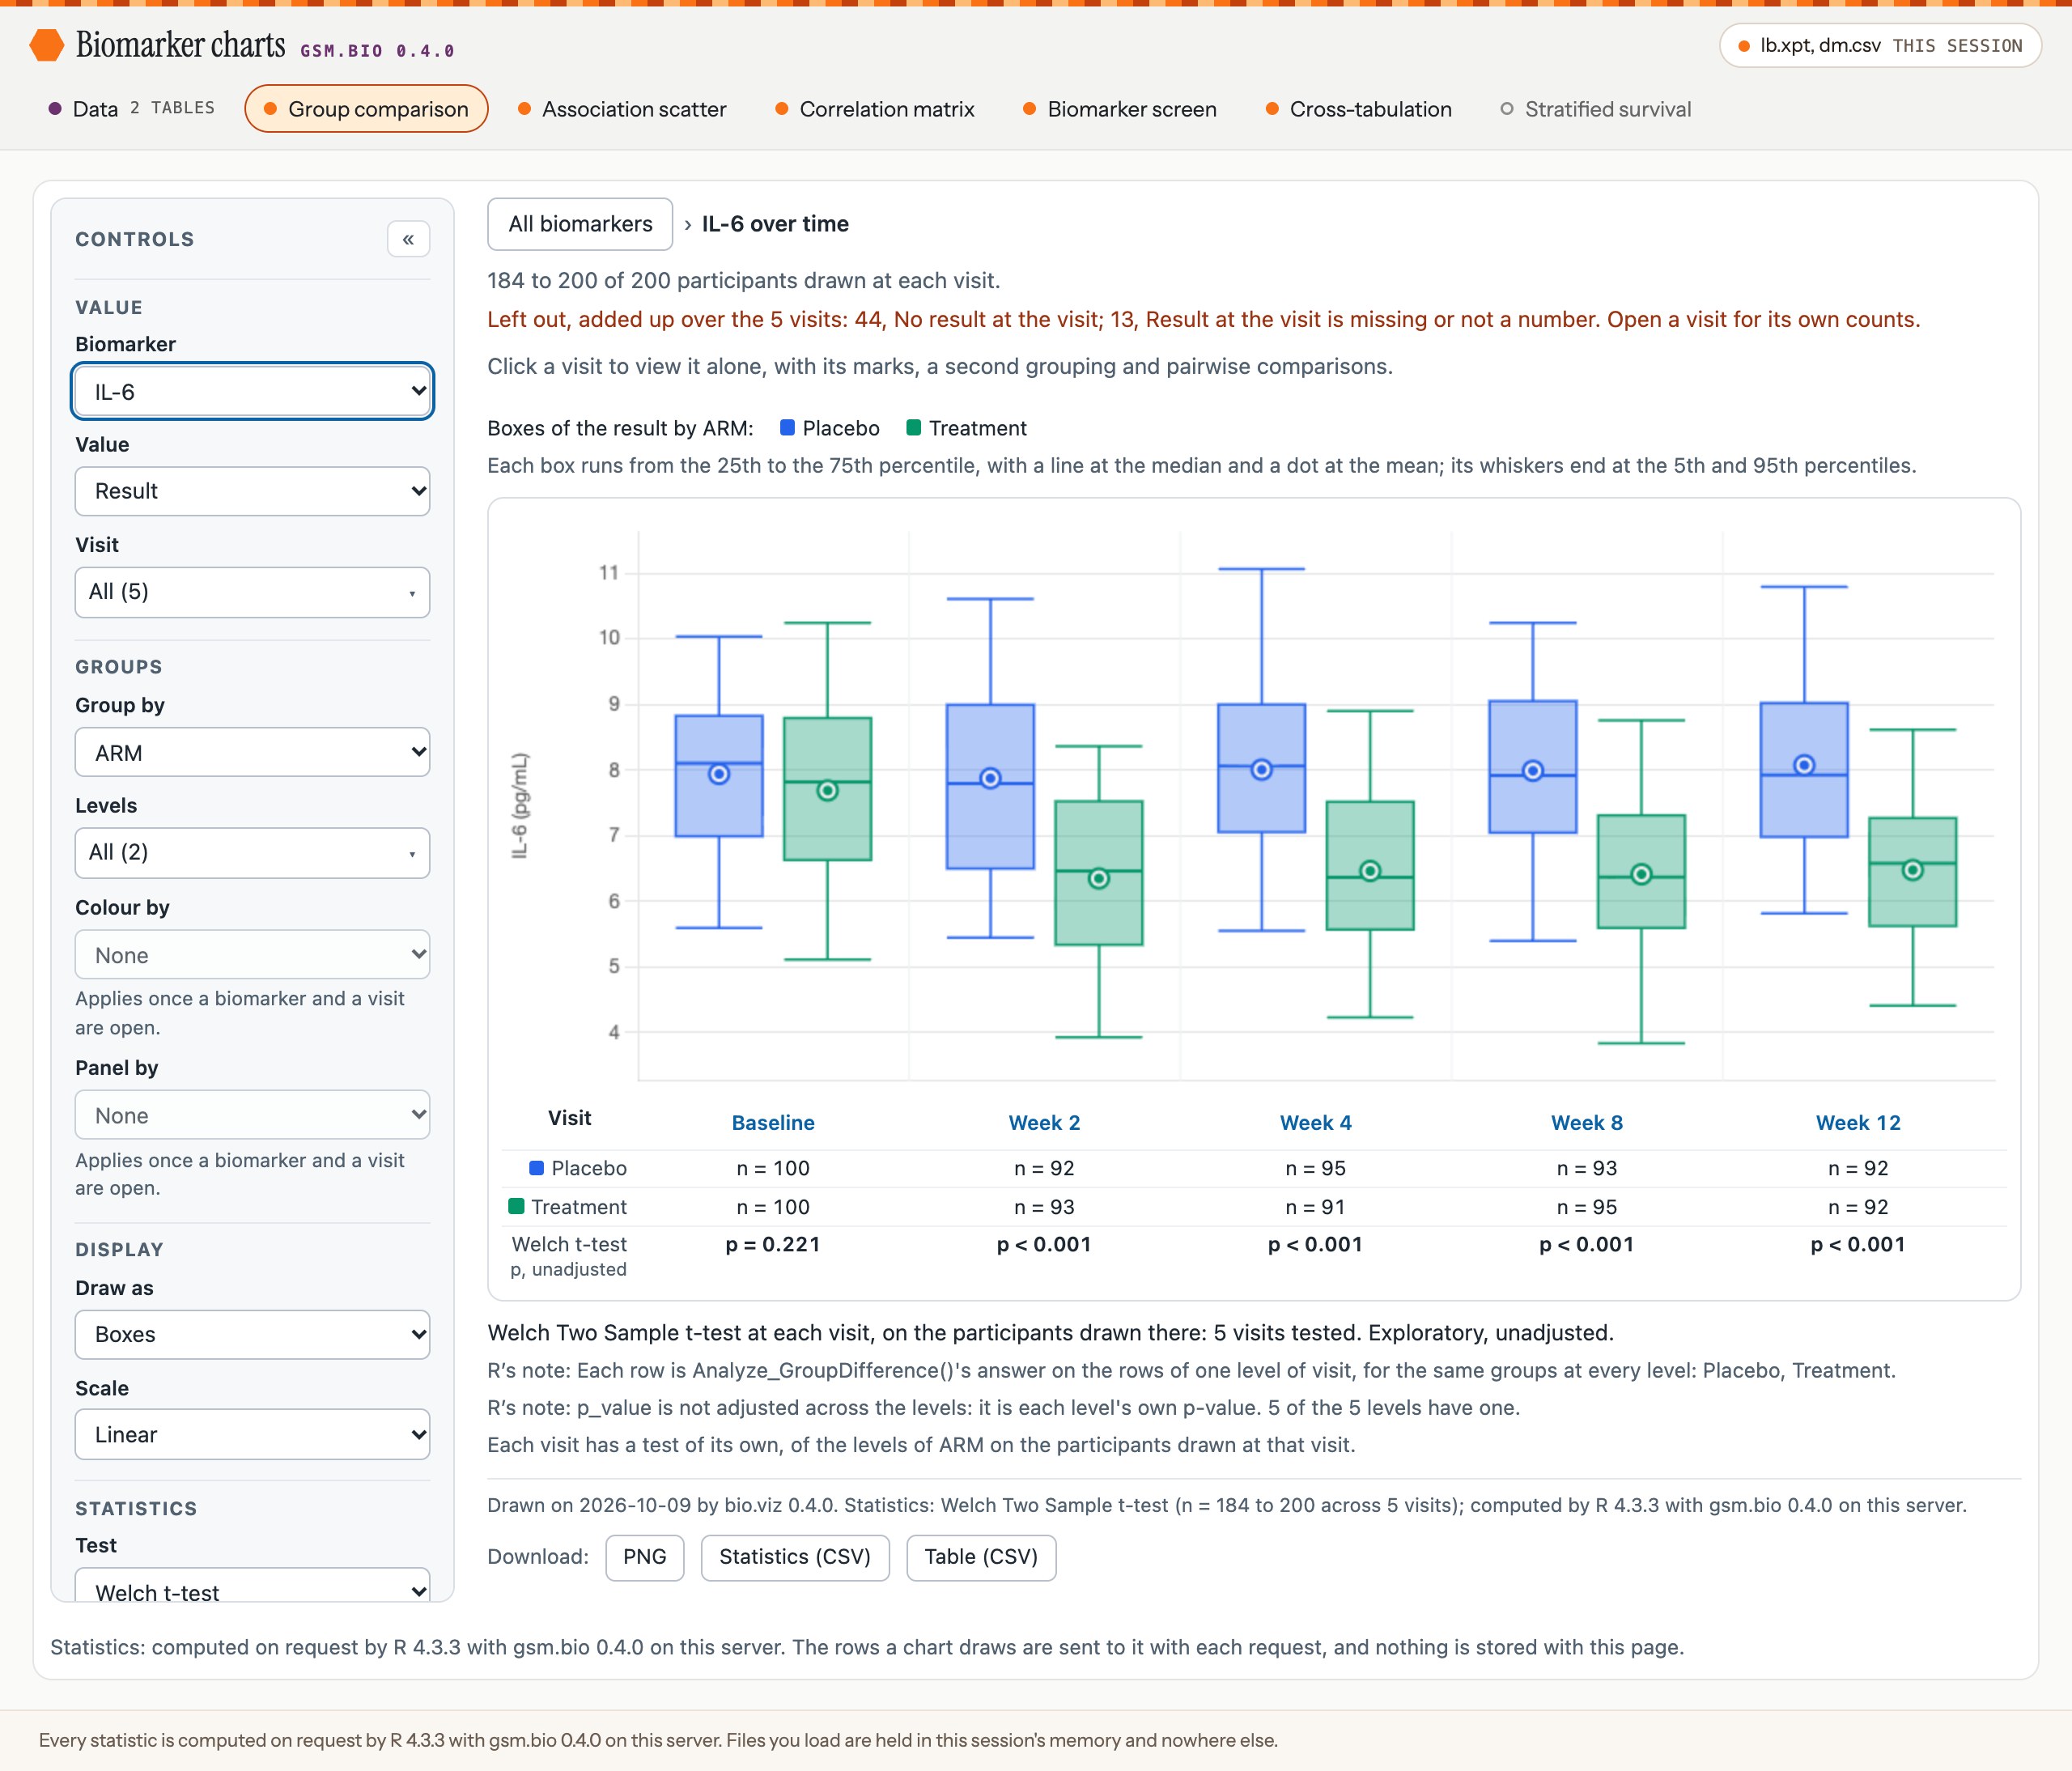
Task: Switch to the Association scatter tab
Action: click(x=622, y=109)
